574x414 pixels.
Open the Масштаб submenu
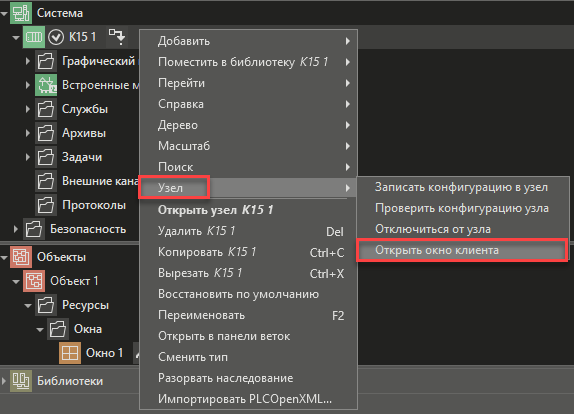click(248, 146)
